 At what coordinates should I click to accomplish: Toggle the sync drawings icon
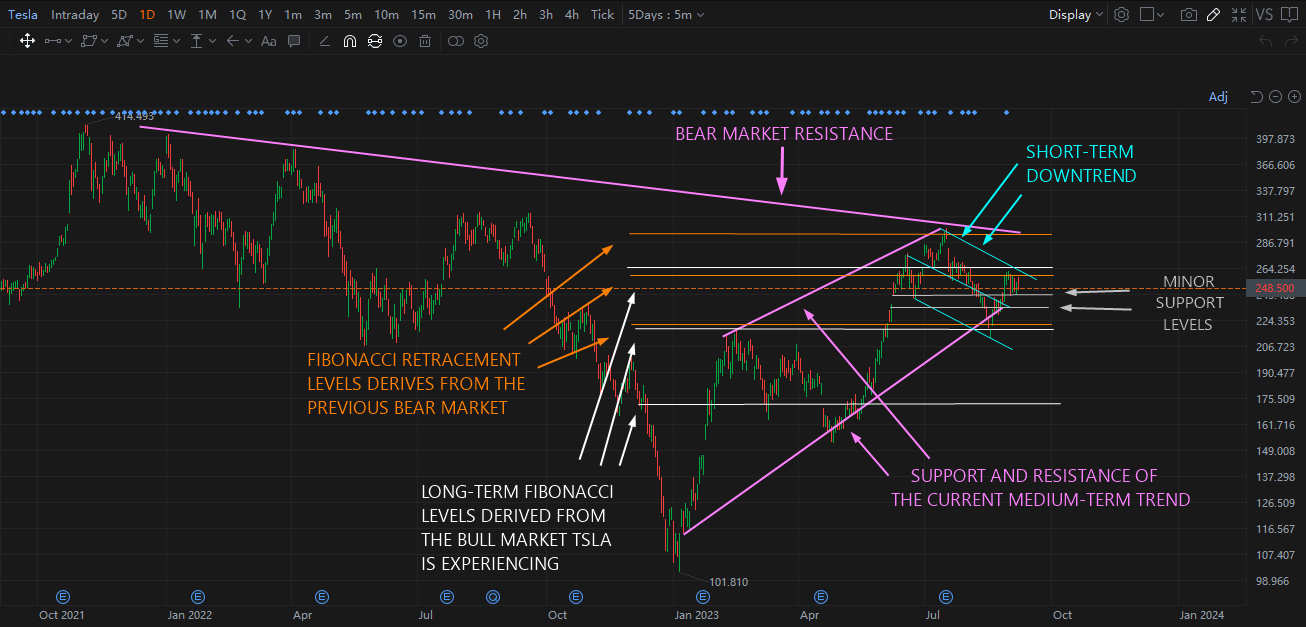point(375,41)
